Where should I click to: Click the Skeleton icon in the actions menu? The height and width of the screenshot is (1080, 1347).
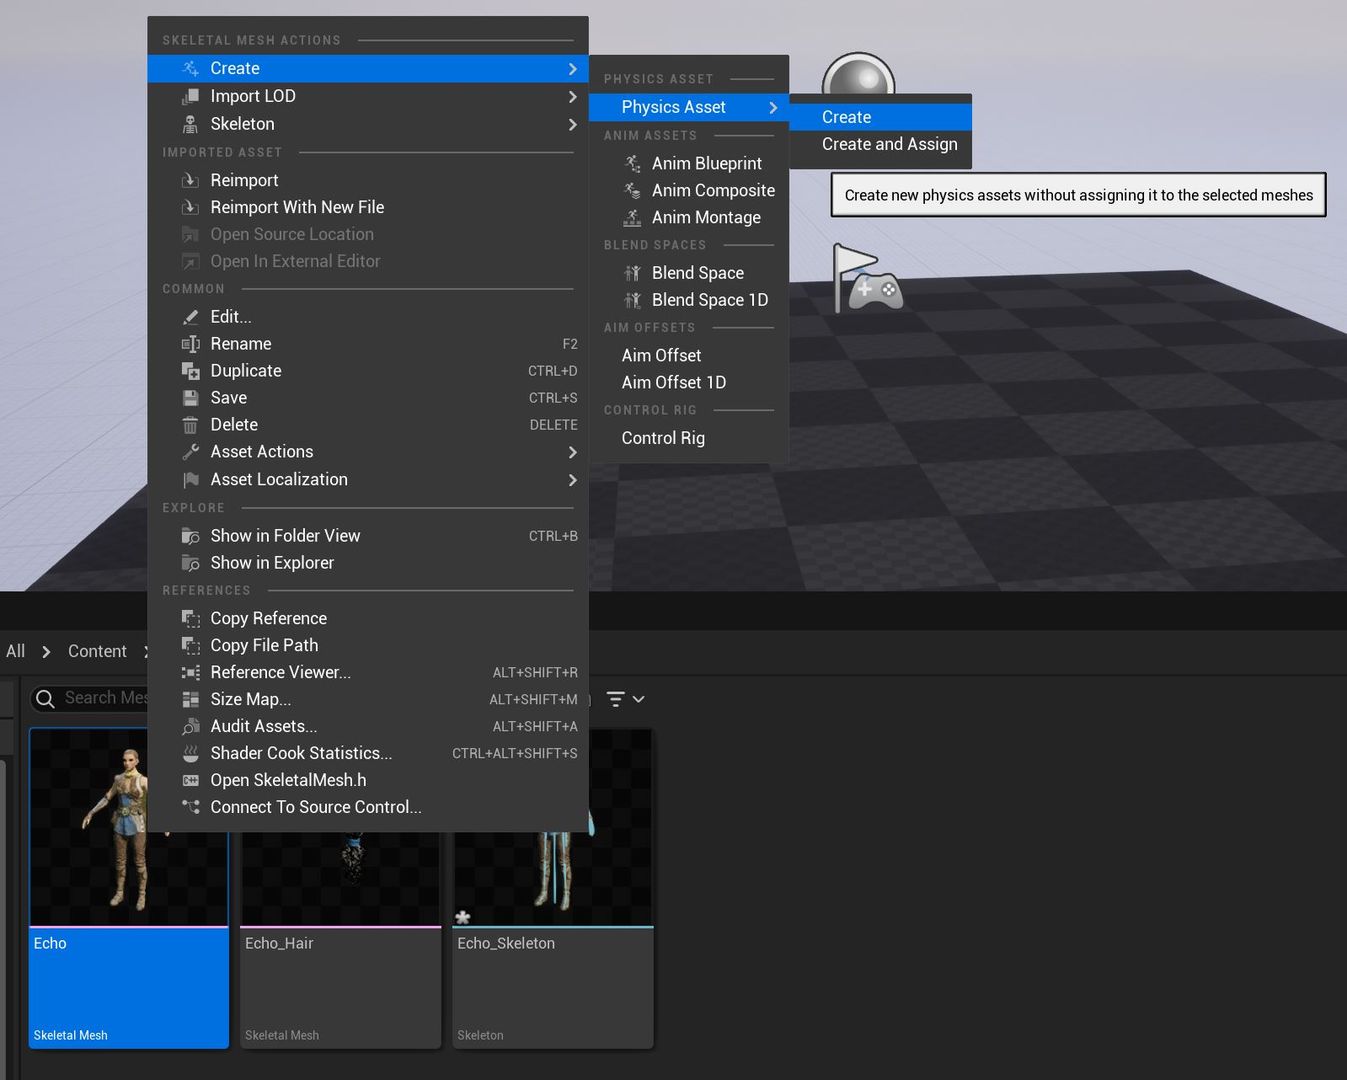click(x=190, y=124)
